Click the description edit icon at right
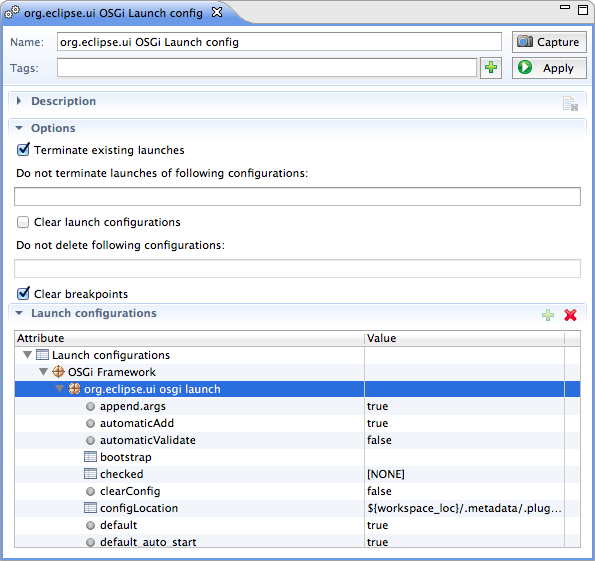 [570, 103]
